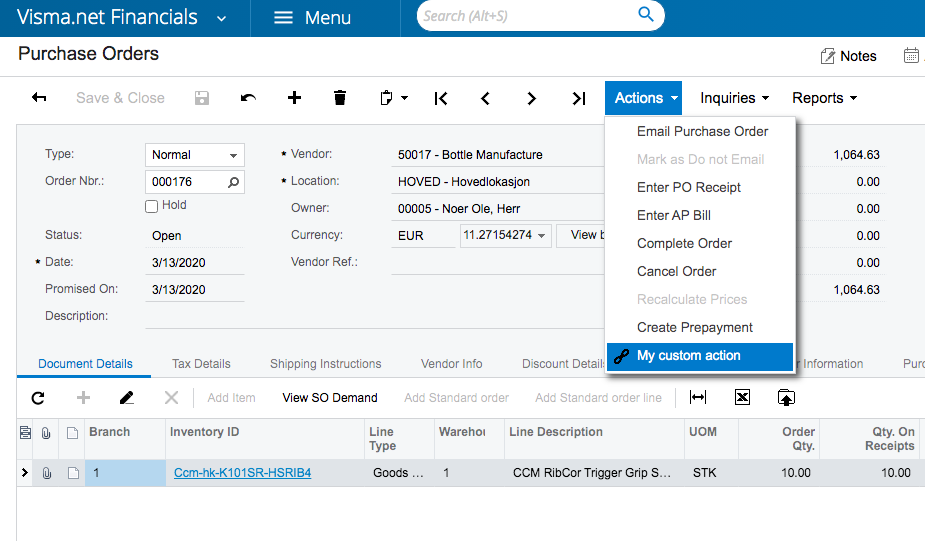Refresh grid with circular arrow icon
The width and height of the screenshot is (925, 541).
pyautogui.click(x=38, y=398)
